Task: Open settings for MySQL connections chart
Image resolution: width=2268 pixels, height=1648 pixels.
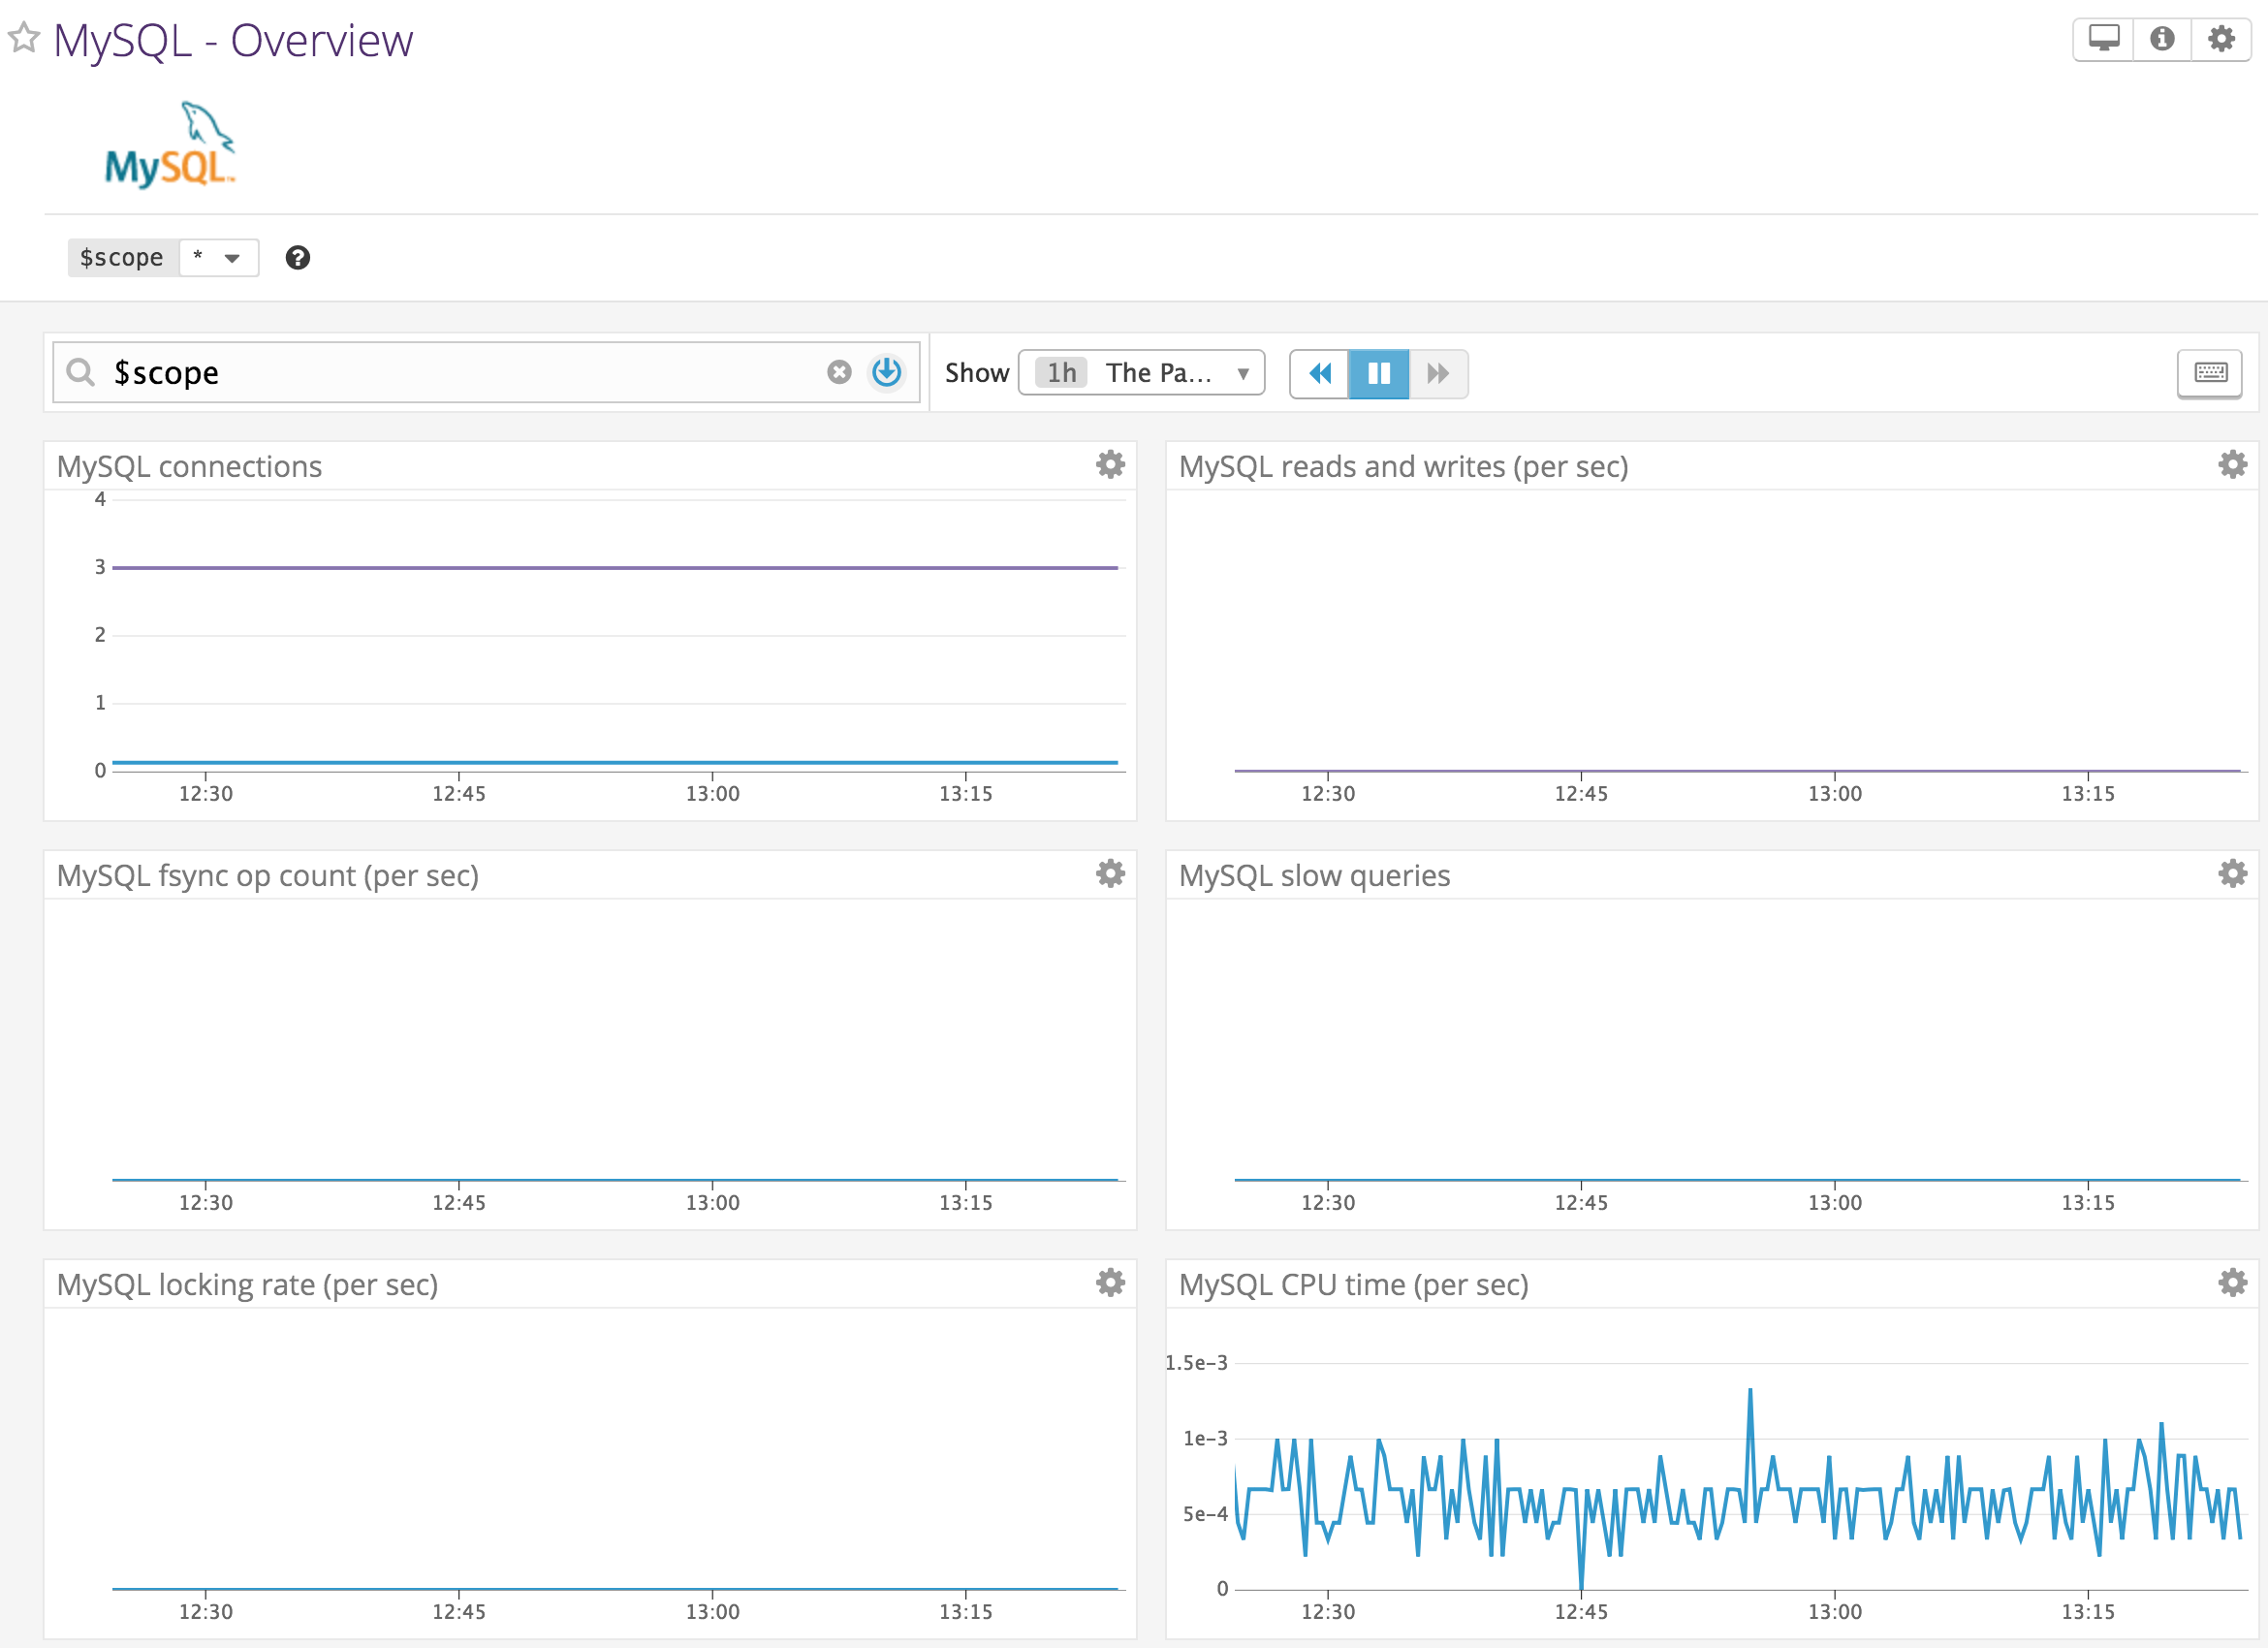Action: pos(1110,464)
